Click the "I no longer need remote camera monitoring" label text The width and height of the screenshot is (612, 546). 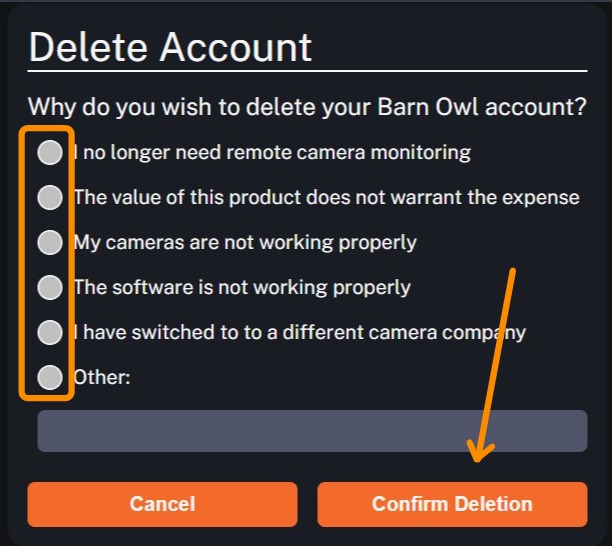[272, 153]
